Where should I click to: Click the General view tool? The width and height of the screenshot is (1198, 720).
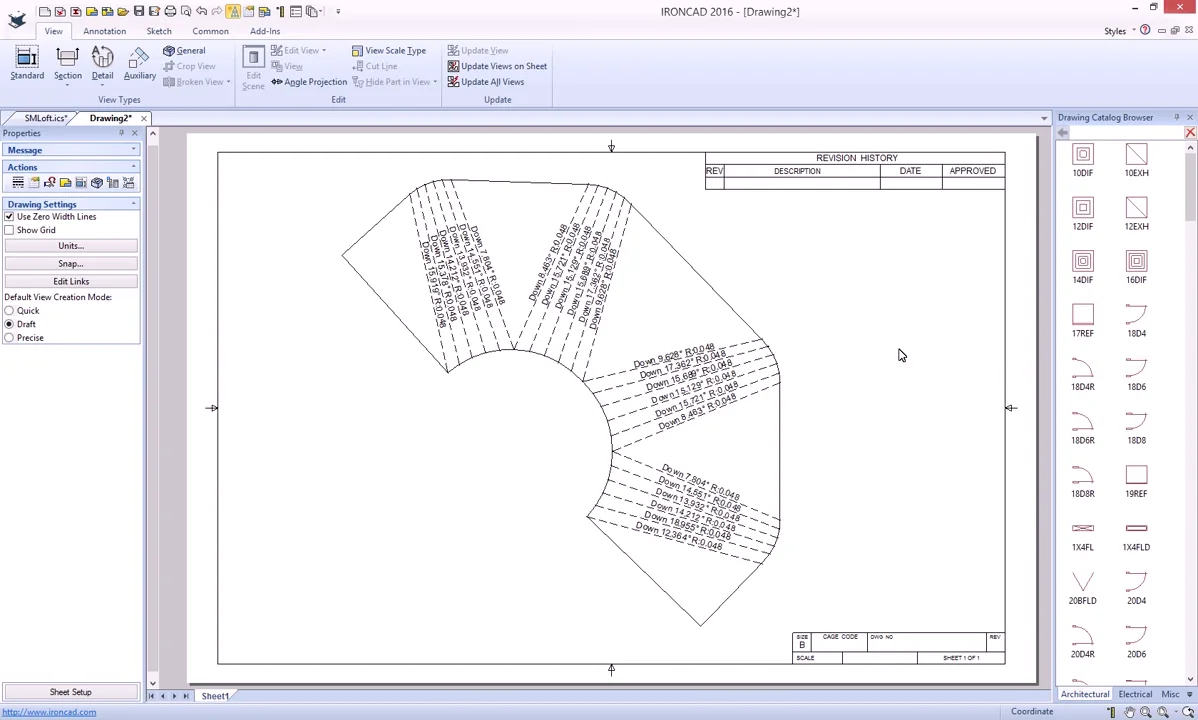(x=184, y=50)
